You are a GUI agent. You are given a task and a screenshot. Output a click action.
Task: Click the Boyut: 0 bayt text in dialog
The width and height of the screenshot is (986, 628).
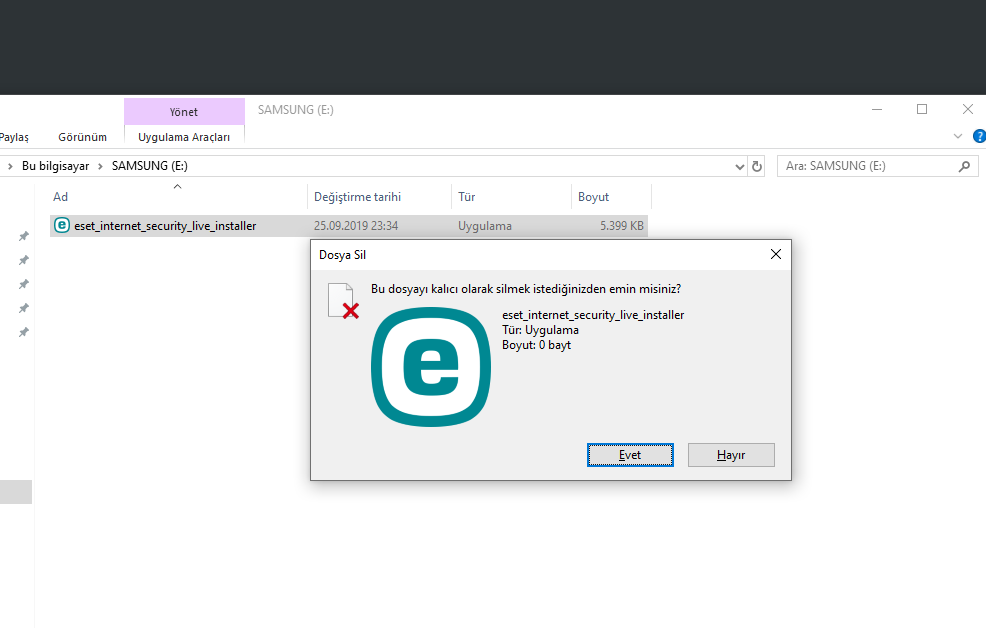click(536, 345)
